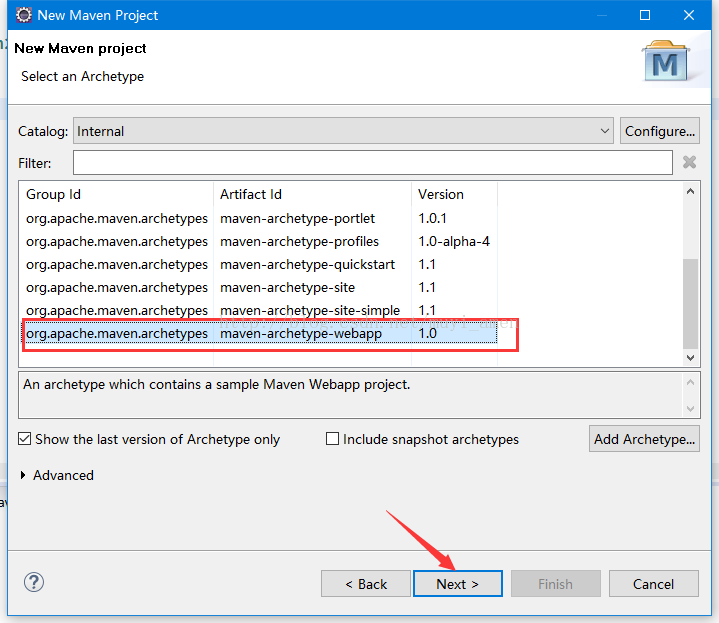Click the Maven wizard M banner icon
This screenshot has width=719, height=623.
[x=664, y=62]
